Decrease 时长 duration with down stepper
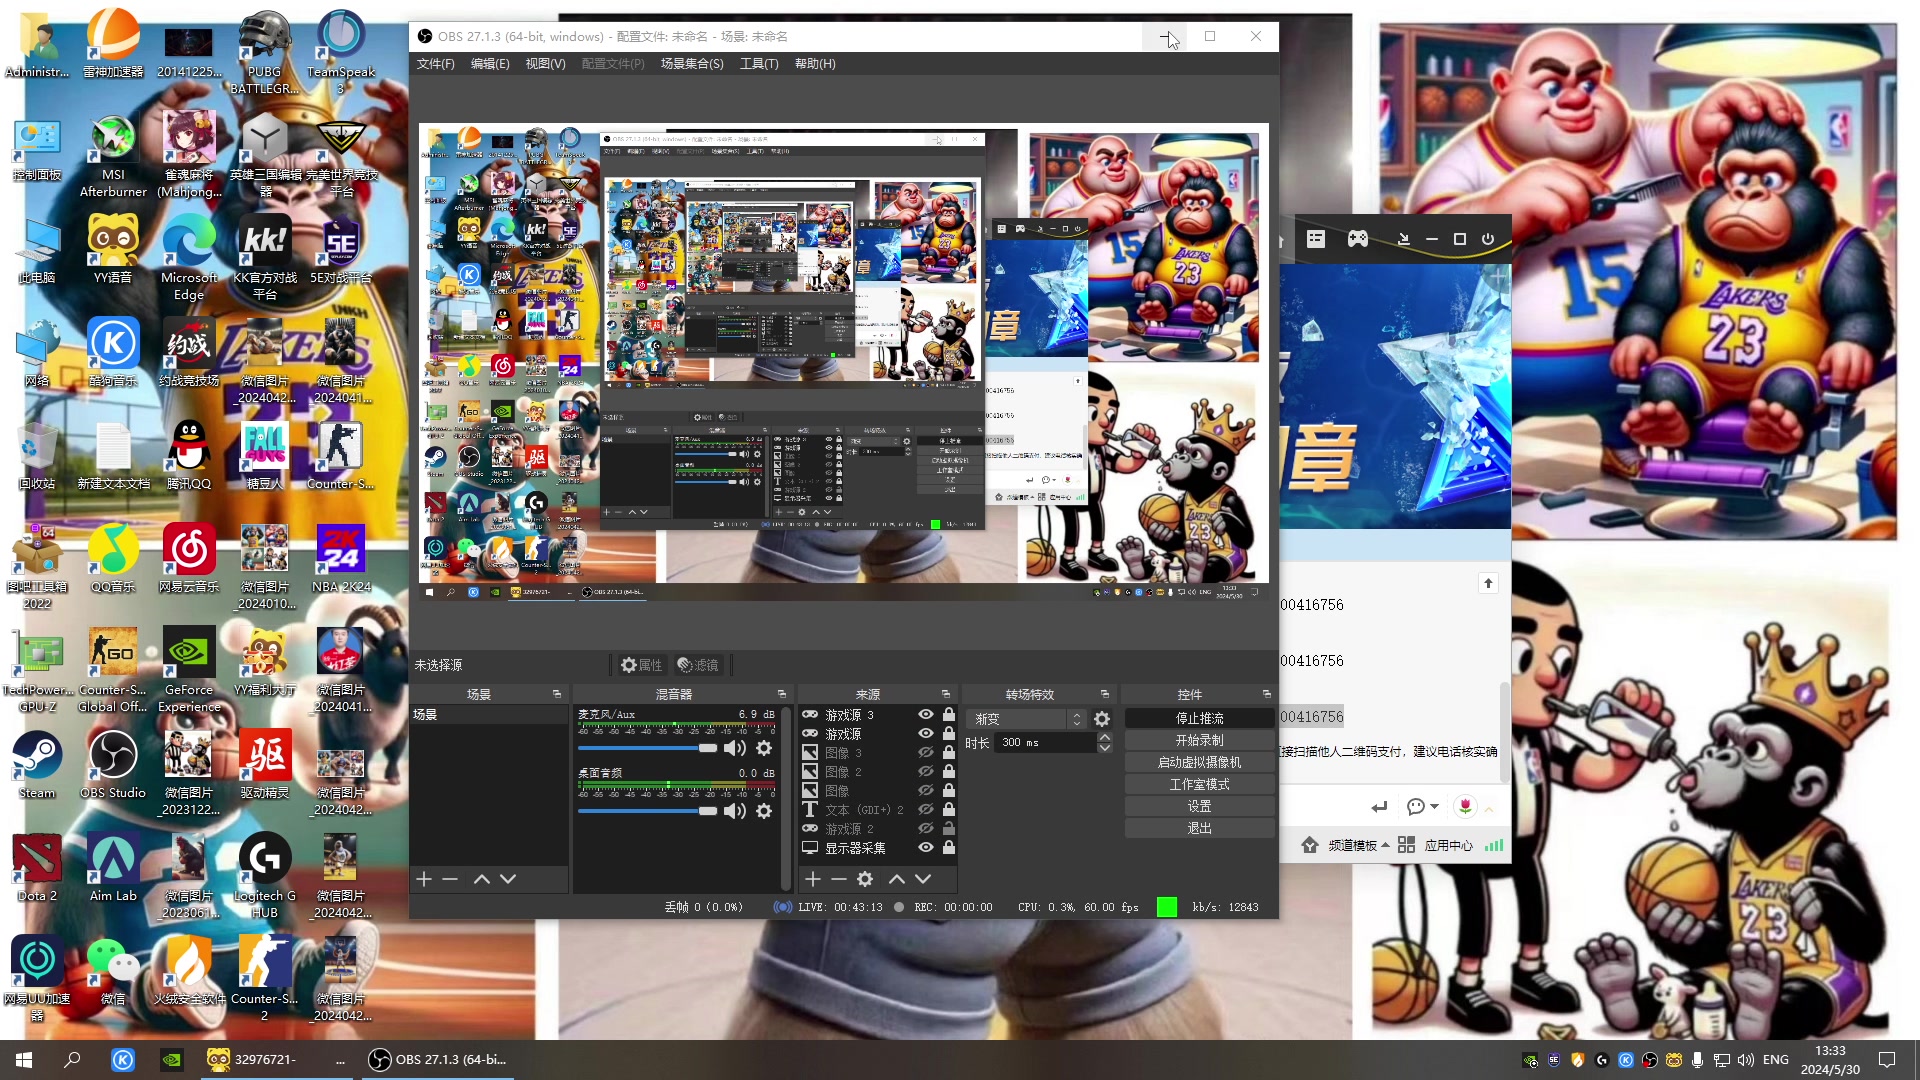Viewport: 1920px width, 1080px height. tap(1105, 748)
